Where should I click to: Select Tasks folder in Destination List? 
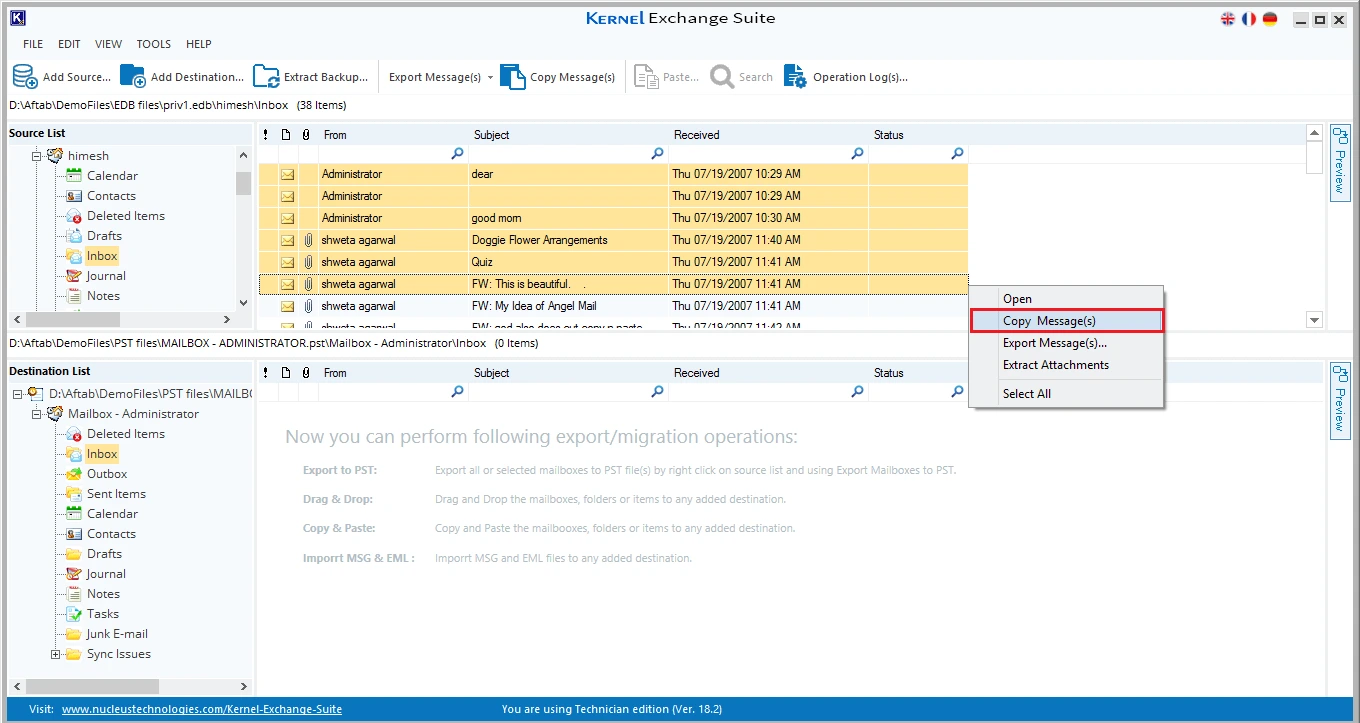click(x=103, y=614)
